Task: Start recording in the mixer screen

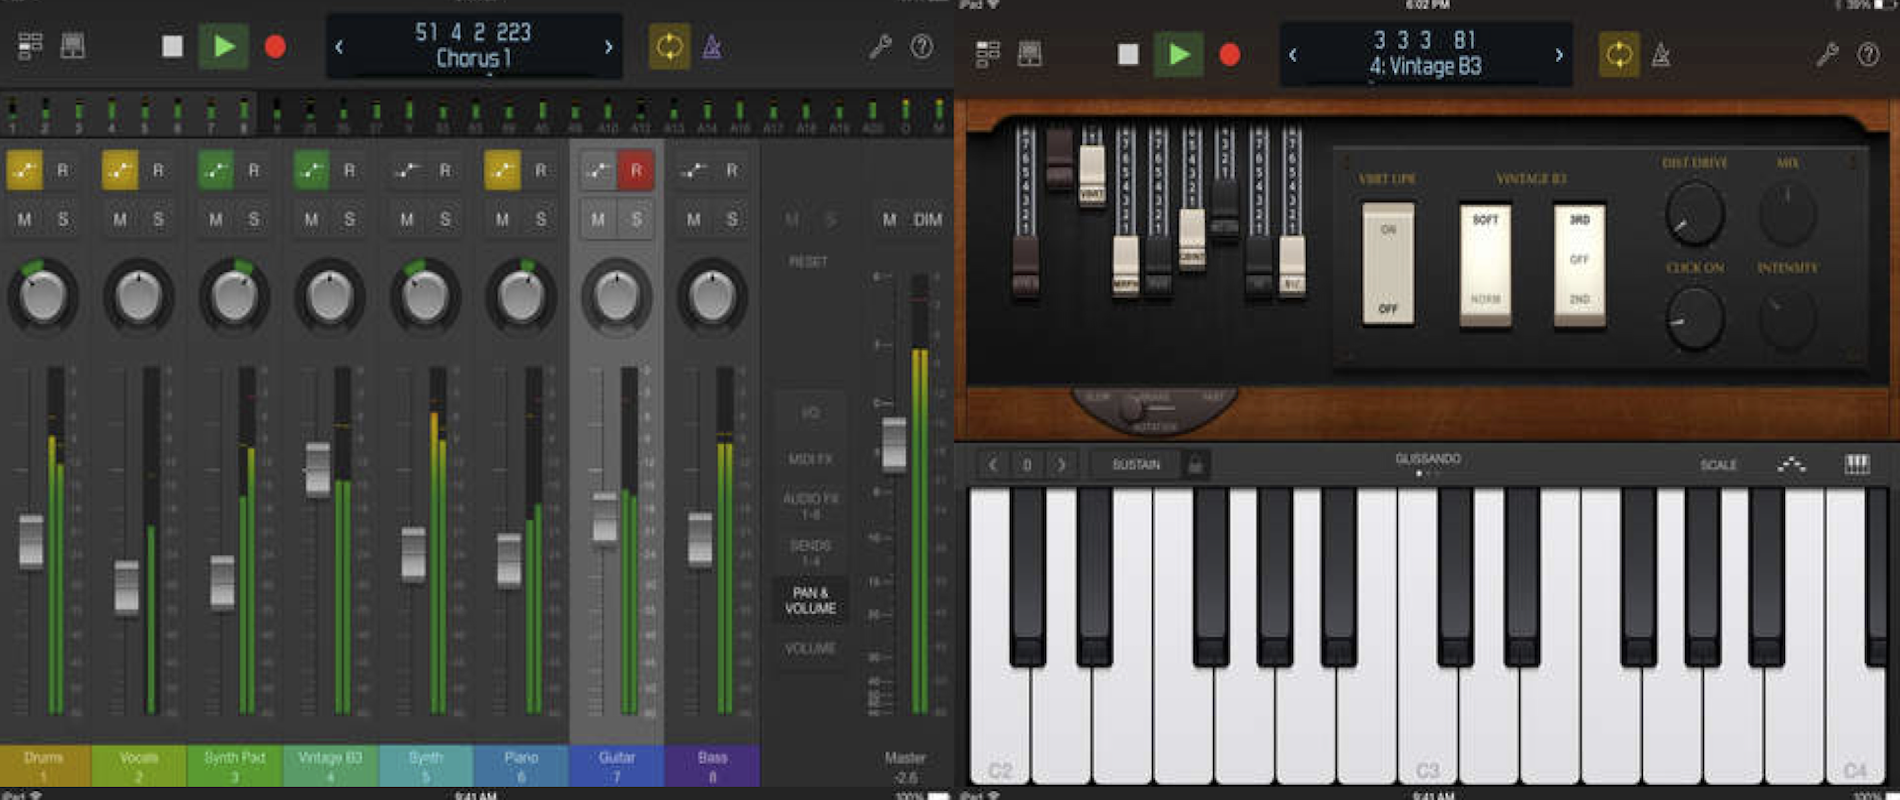Action: [x=275, y=46]
